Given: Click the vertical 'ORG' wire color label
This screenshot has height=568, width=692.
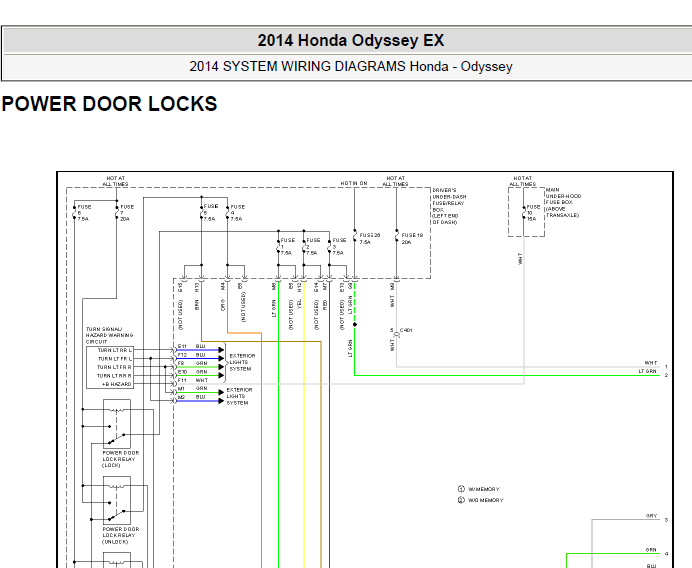Looking at the screenshot, I should 223,305.
